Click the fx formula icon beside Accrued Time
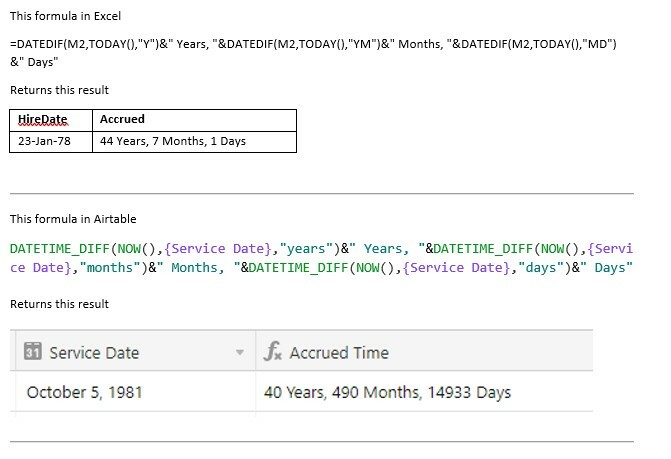This screenshot has width=671, height=459. click(x=273, y=351)
